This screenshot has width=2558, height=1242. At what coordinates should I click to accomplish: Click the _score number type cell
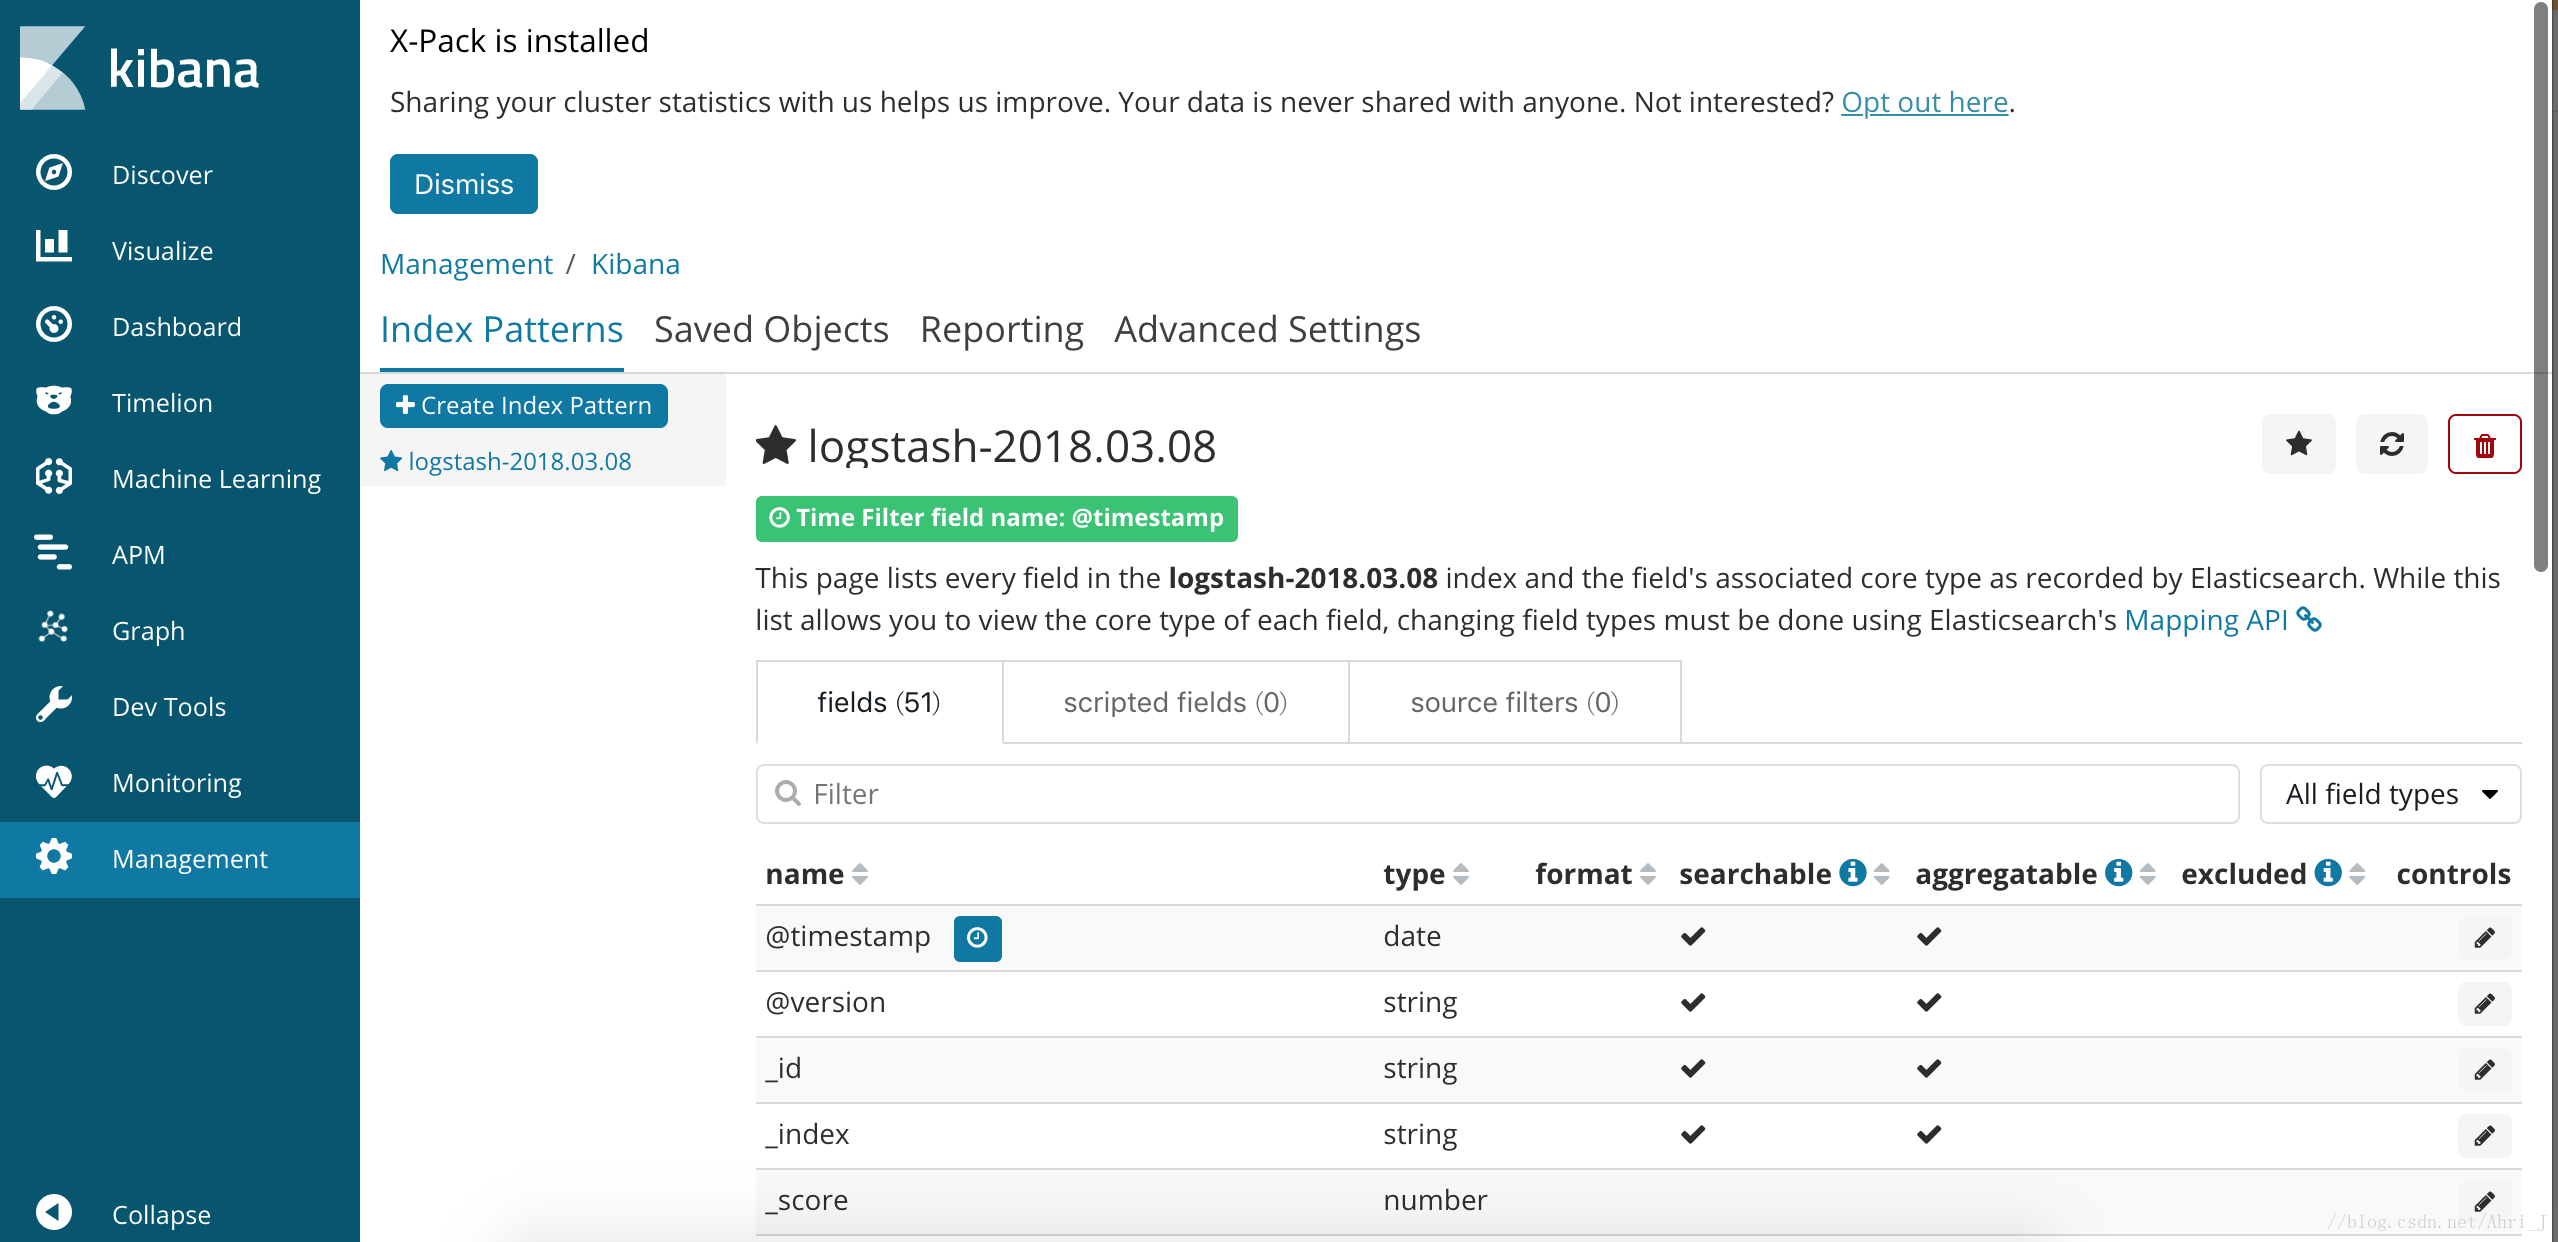(1435, 1200)
